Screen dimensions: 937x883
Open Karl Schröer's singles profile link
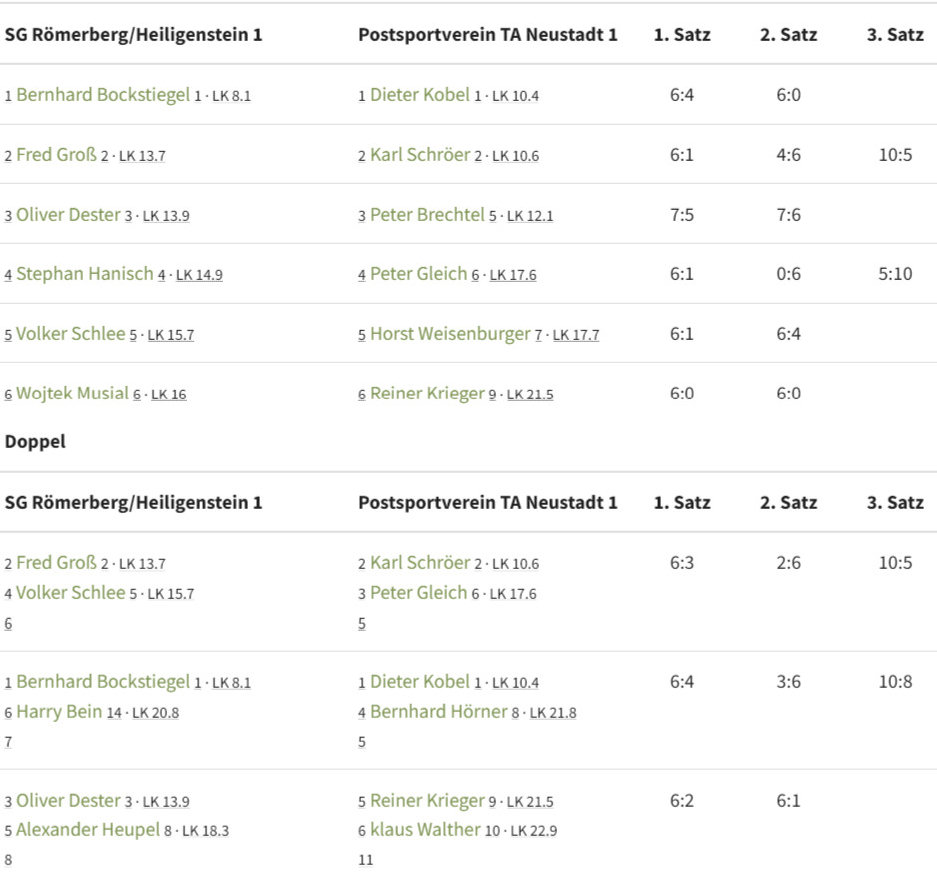(x=420, y=154)
